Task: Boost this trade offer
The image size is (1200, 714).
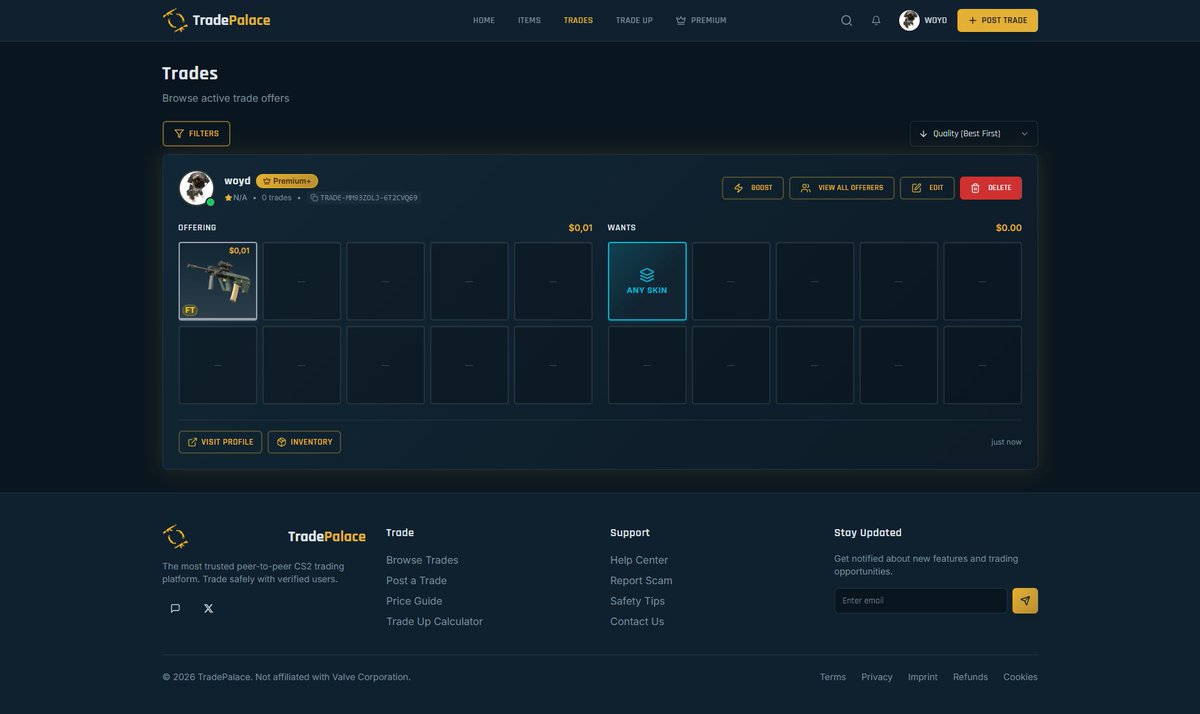Action: tap(753, 188)
